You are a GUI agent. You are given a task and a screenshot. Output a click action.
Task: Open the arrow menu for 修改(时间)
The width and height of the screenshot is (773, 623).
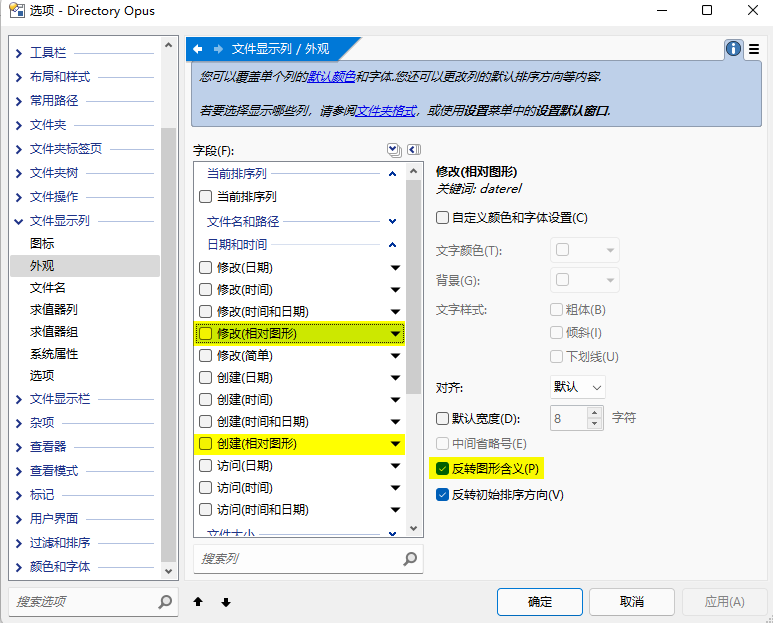click(x=395, y=290)
